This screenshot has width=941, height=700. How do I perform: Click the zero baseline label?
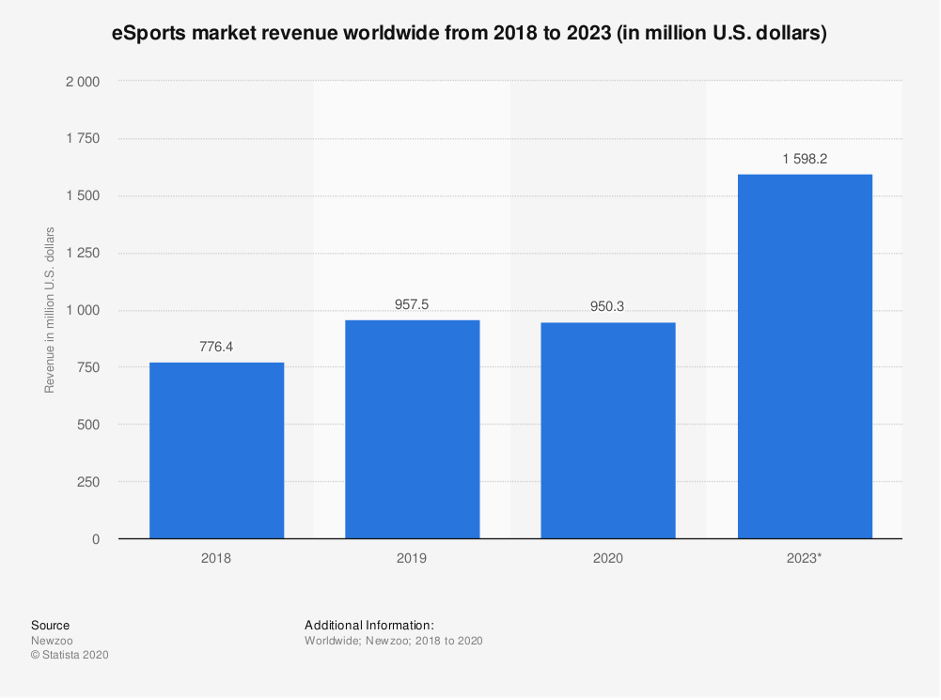[x=96, y=539]
